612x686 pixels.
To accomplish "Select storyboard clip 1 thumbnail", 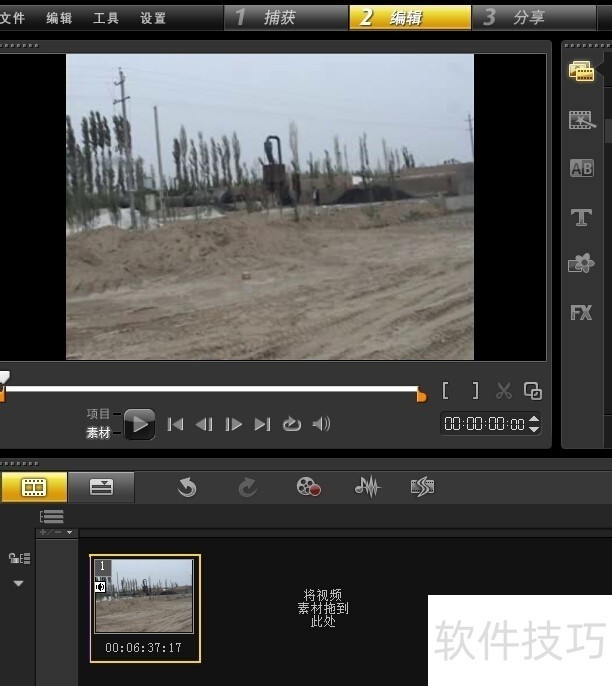I will coord(144,596).
